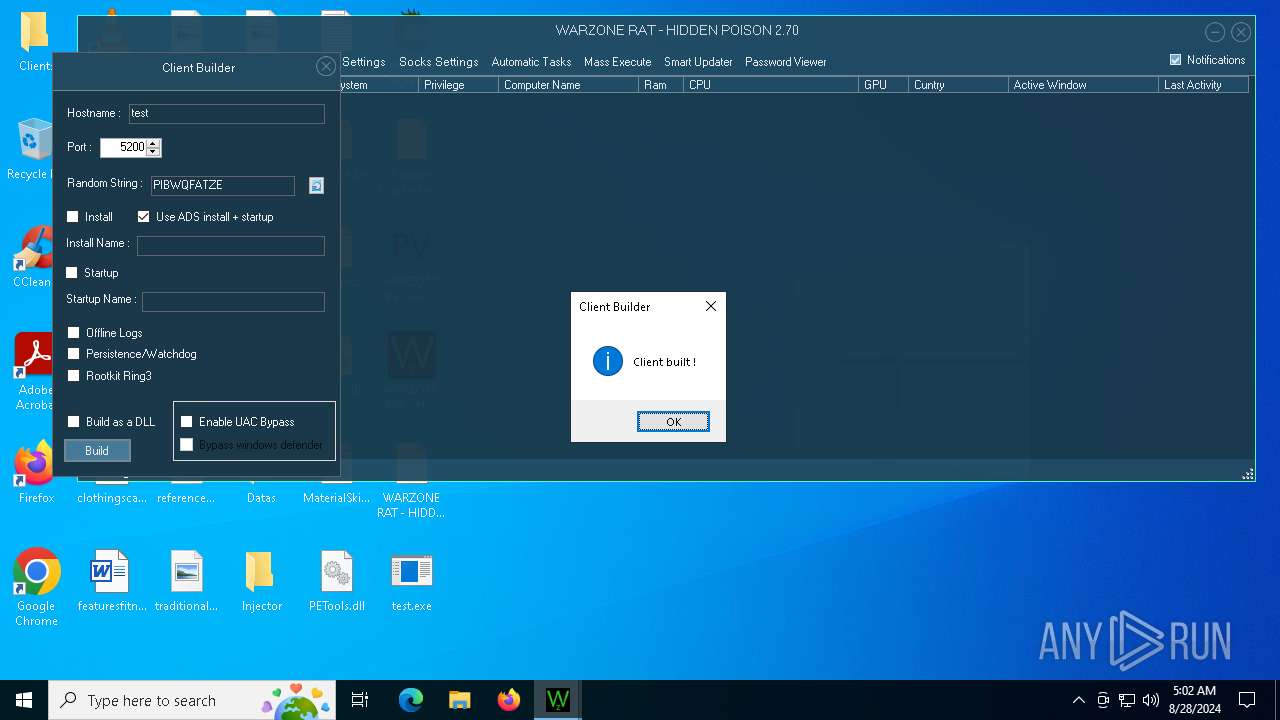The image size is (1280, 720).
Task: Open the Socks Settings menu
Action: click(438, 62)
